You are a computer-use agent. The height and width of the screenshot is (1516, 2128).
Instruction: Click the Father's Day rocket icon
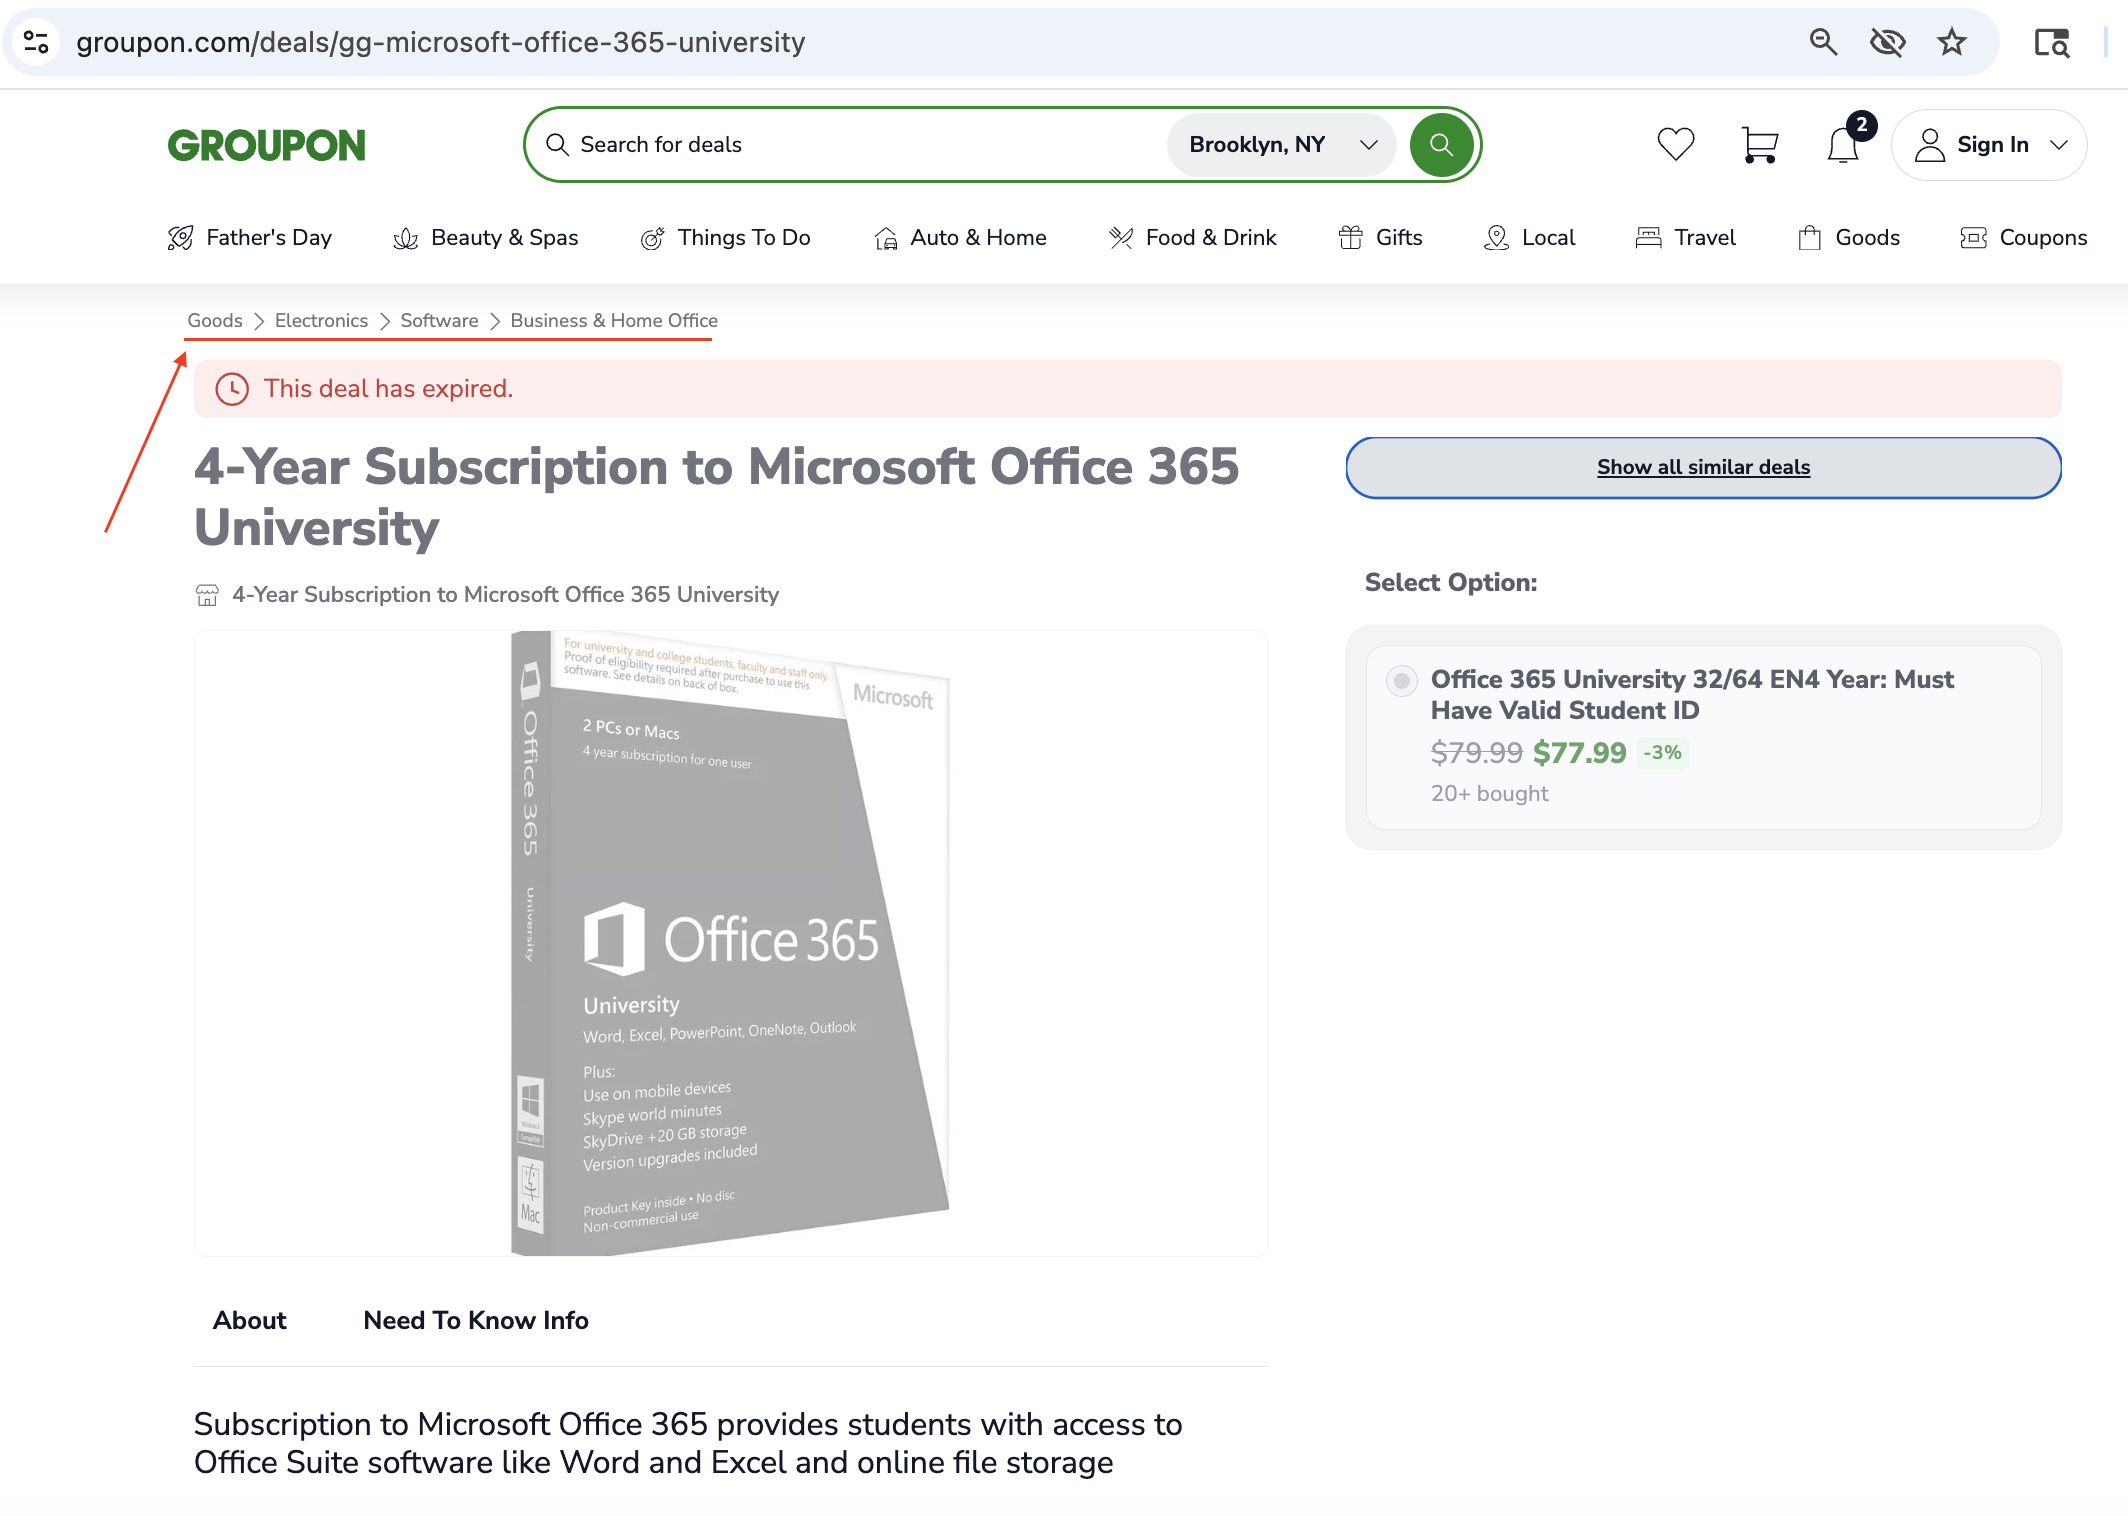click(x=181, y=238)
